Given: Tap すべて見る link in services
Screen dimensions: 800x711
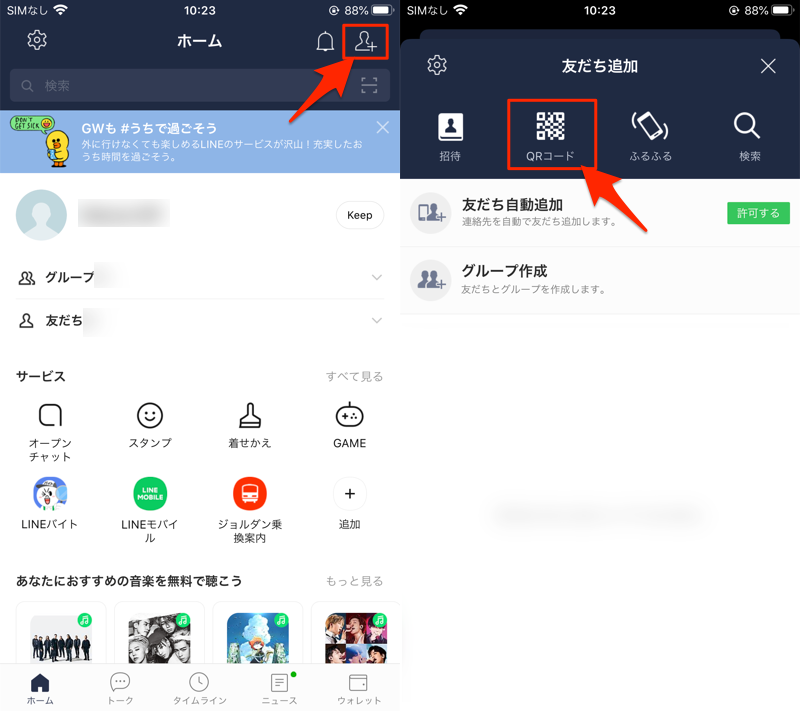Looking at the screenshot, I should 354,377.
